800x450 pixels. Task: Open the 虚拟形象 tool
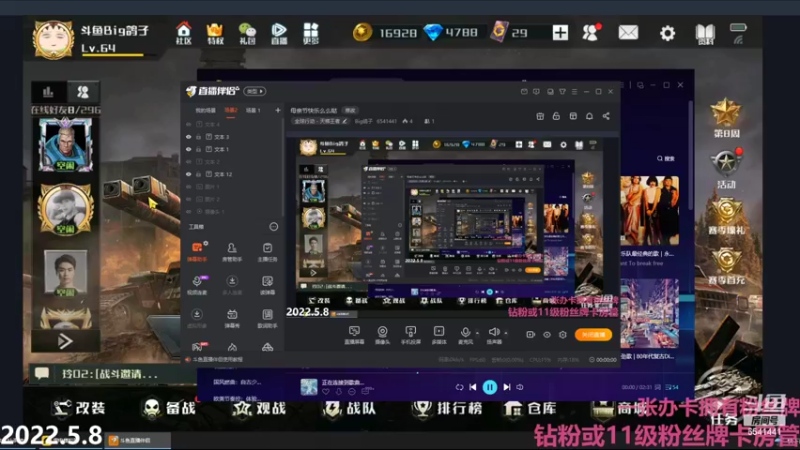click(197, 318)
